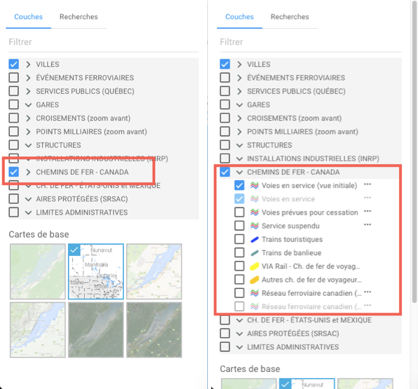Expand the VILLES group in the left panel
Viewport: 418px width, 389px height.
pyautogui.click(x=28, y=64)
